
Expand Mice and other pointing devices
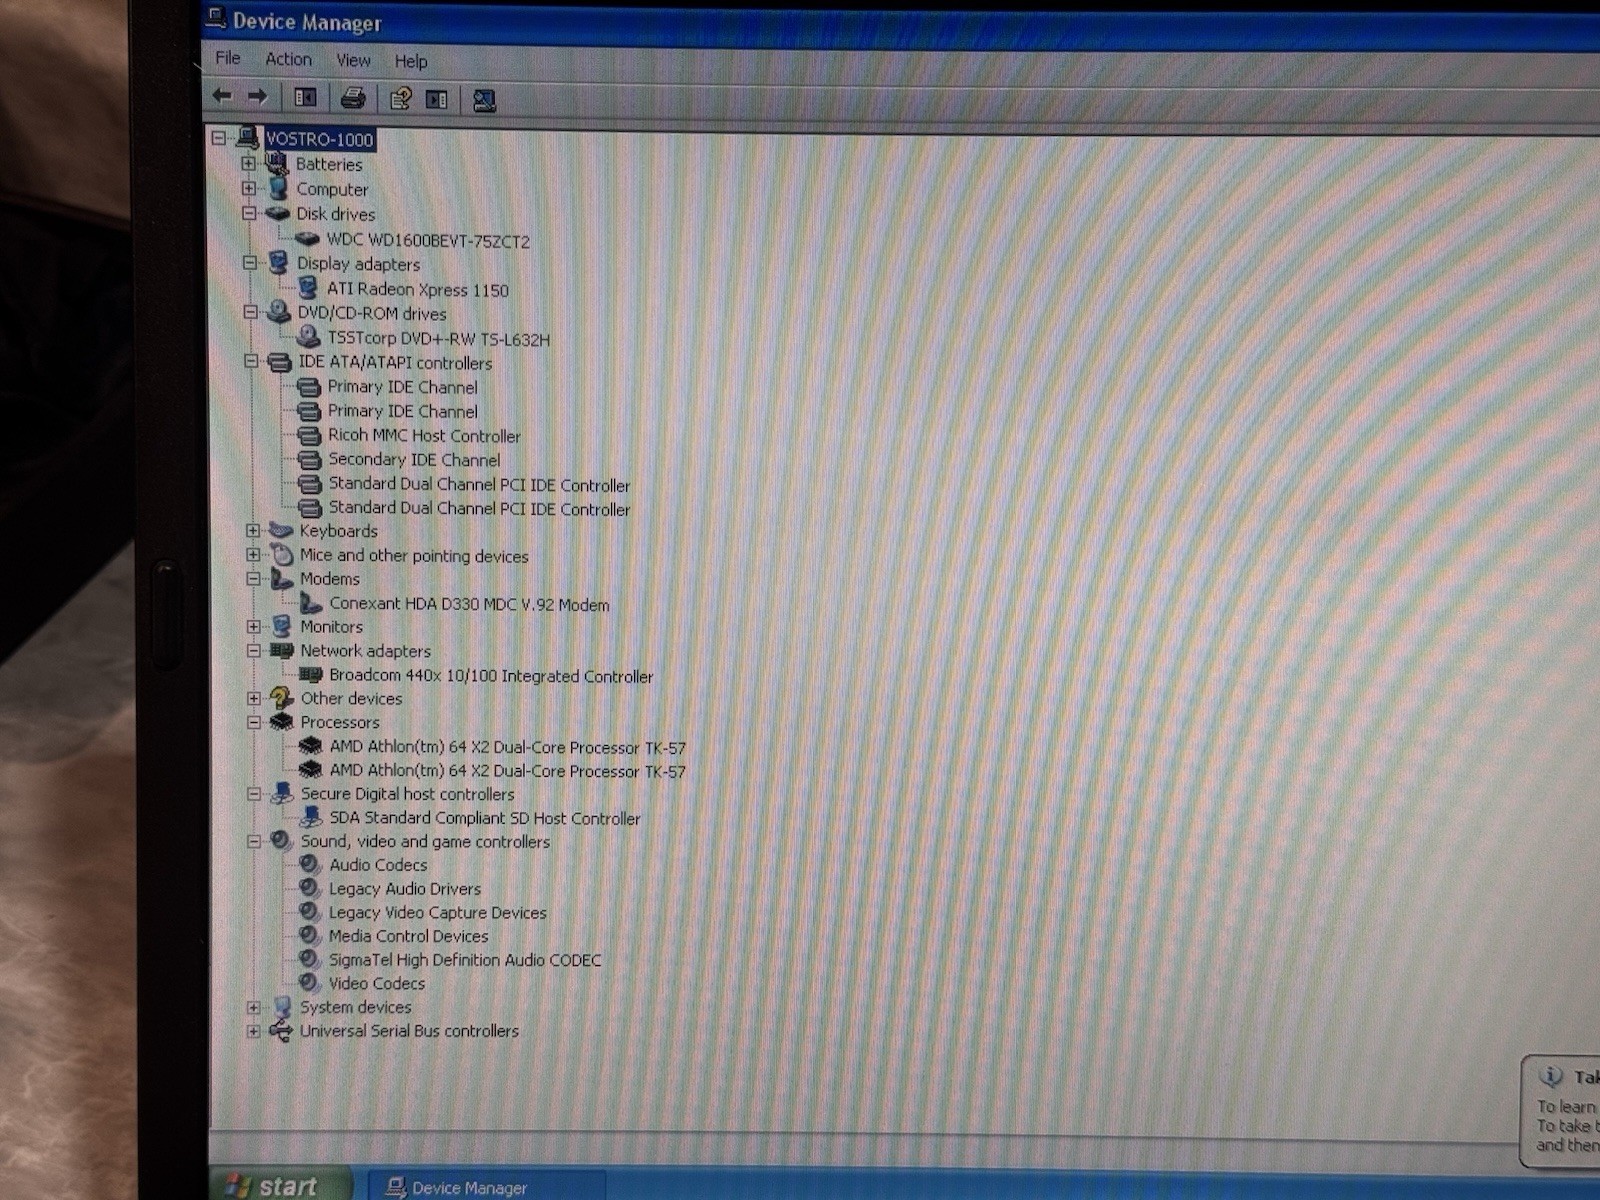(x=253, y=554)
